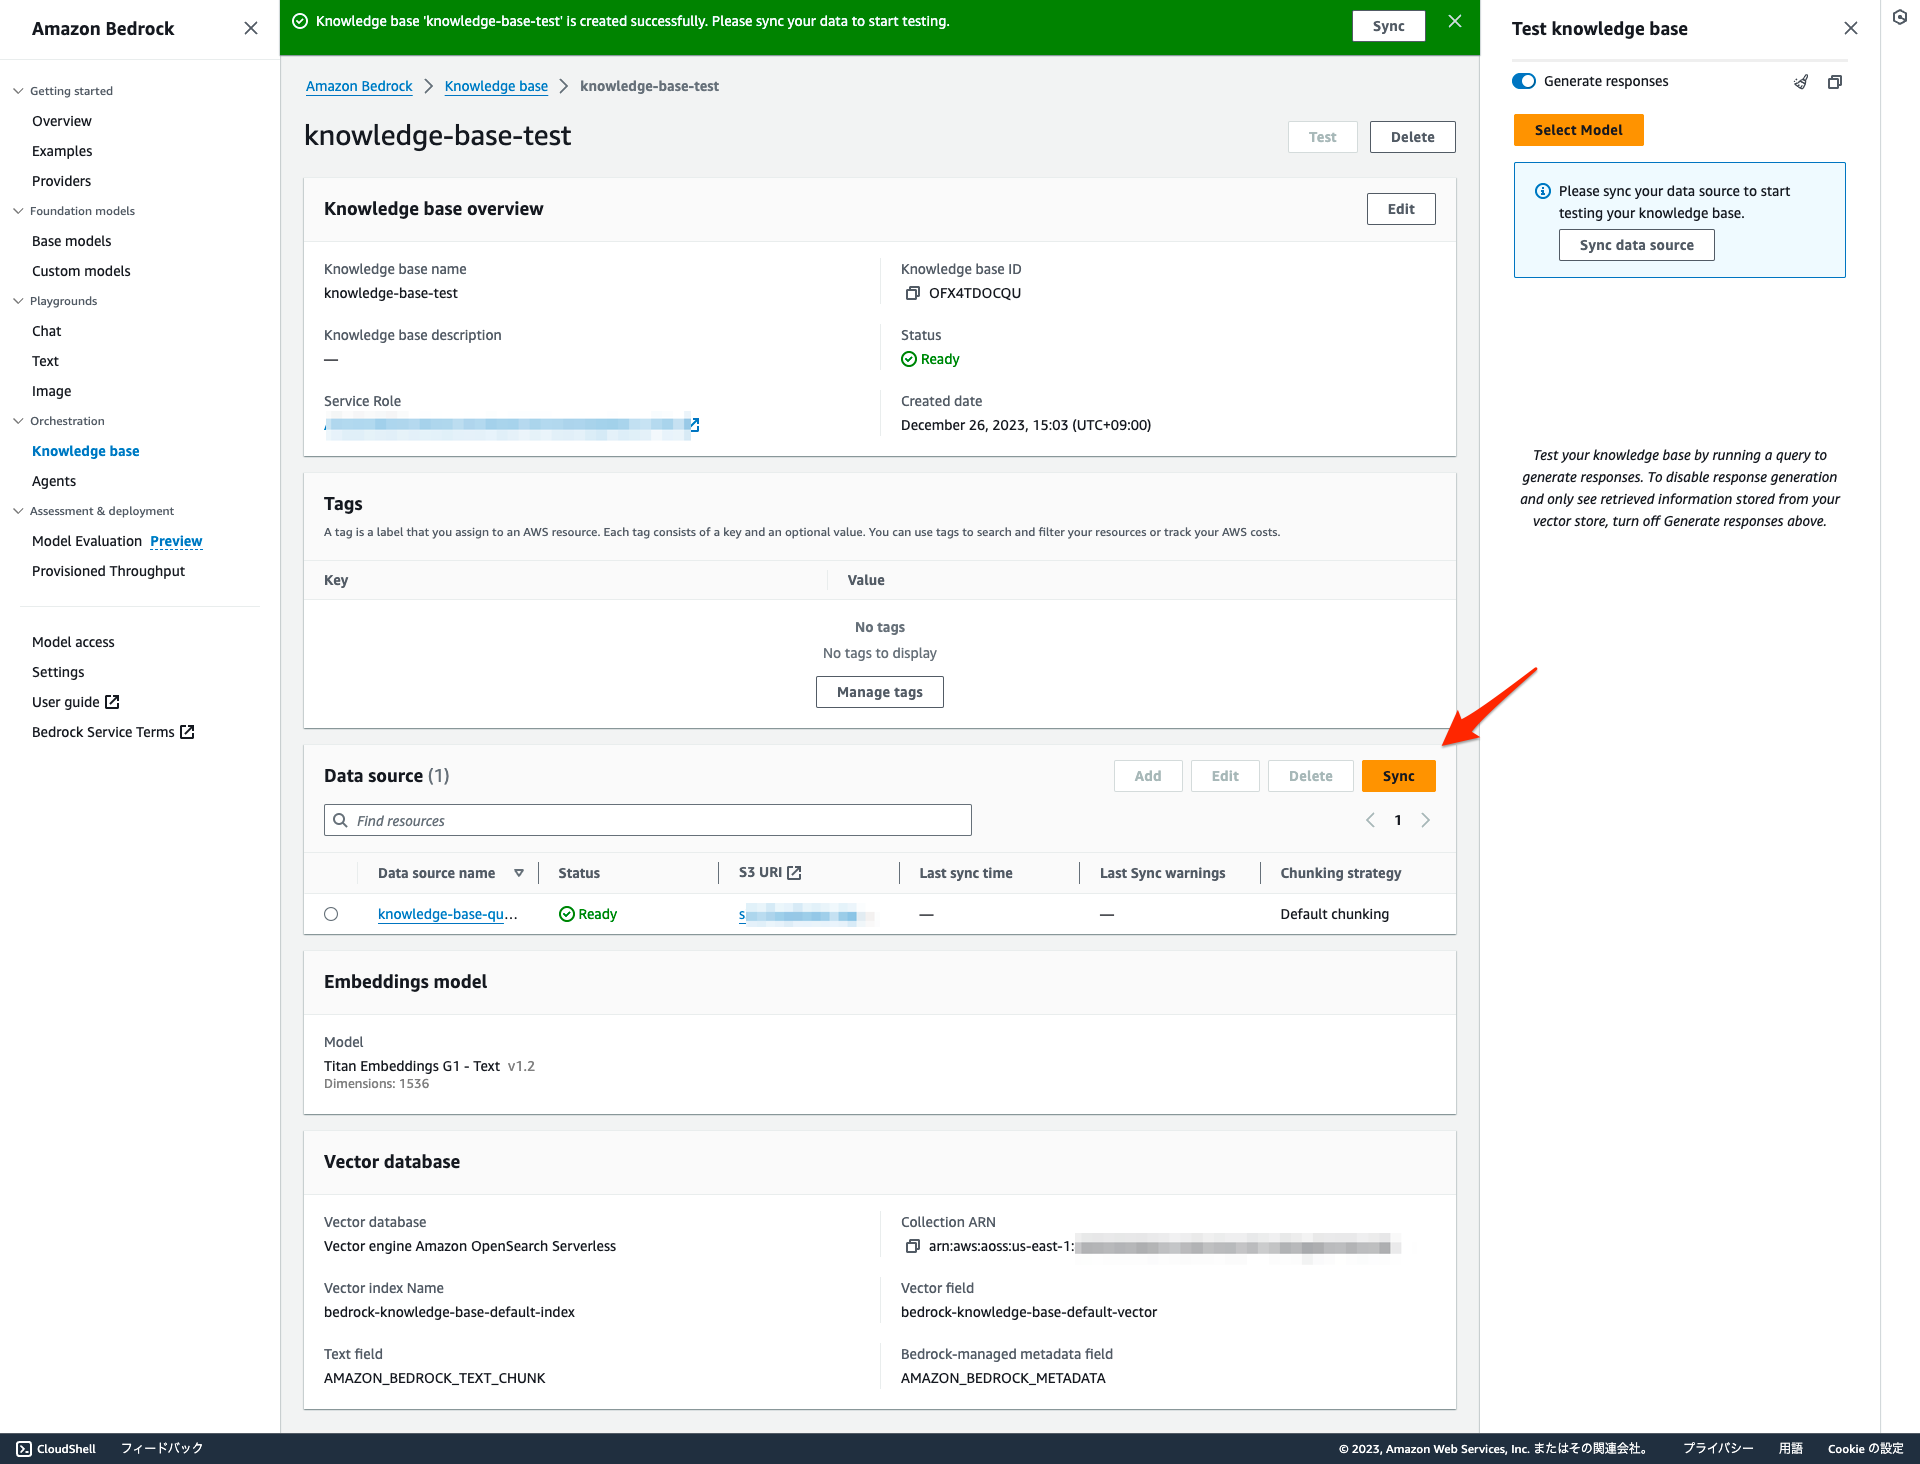
Task: Go to next page of data sources
Action: pos(1426,820)
